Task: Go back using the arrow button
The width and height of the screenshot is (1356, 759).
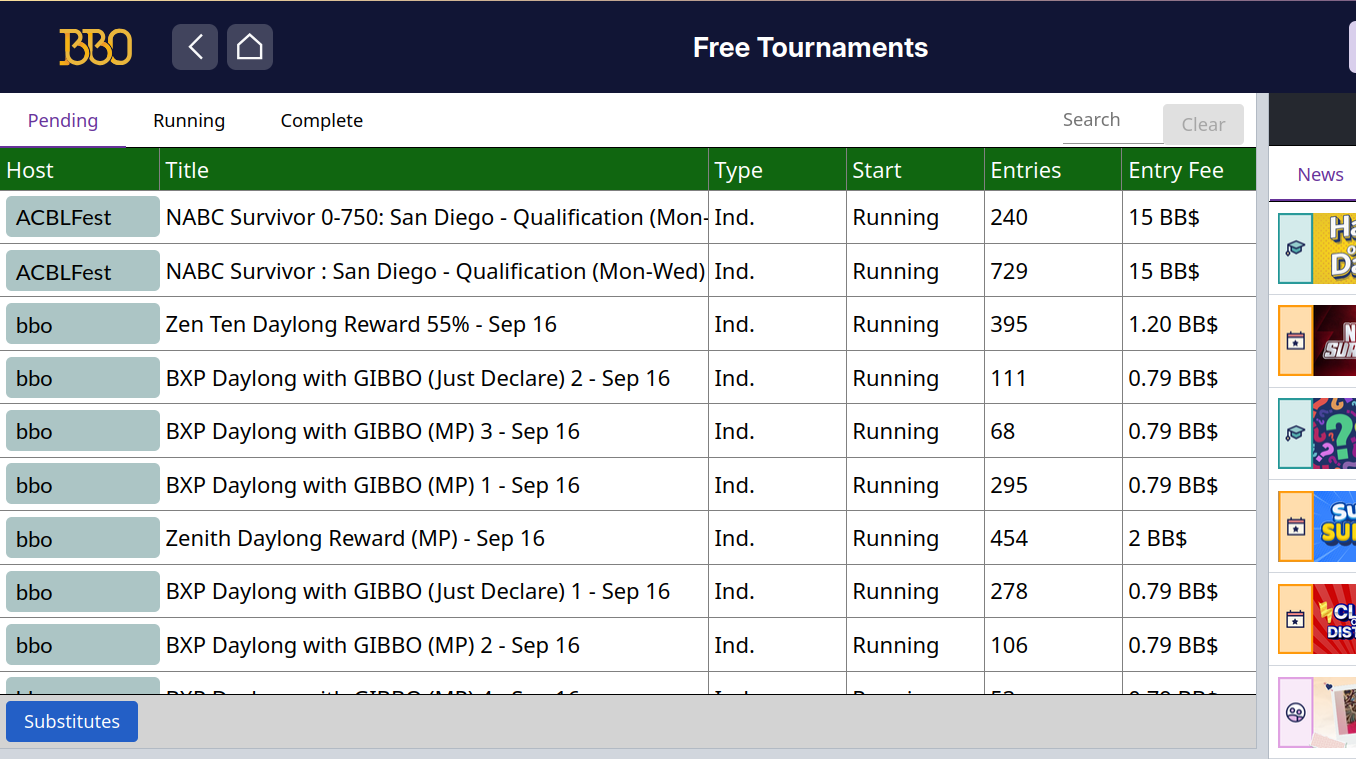Action: click(195, 47)
